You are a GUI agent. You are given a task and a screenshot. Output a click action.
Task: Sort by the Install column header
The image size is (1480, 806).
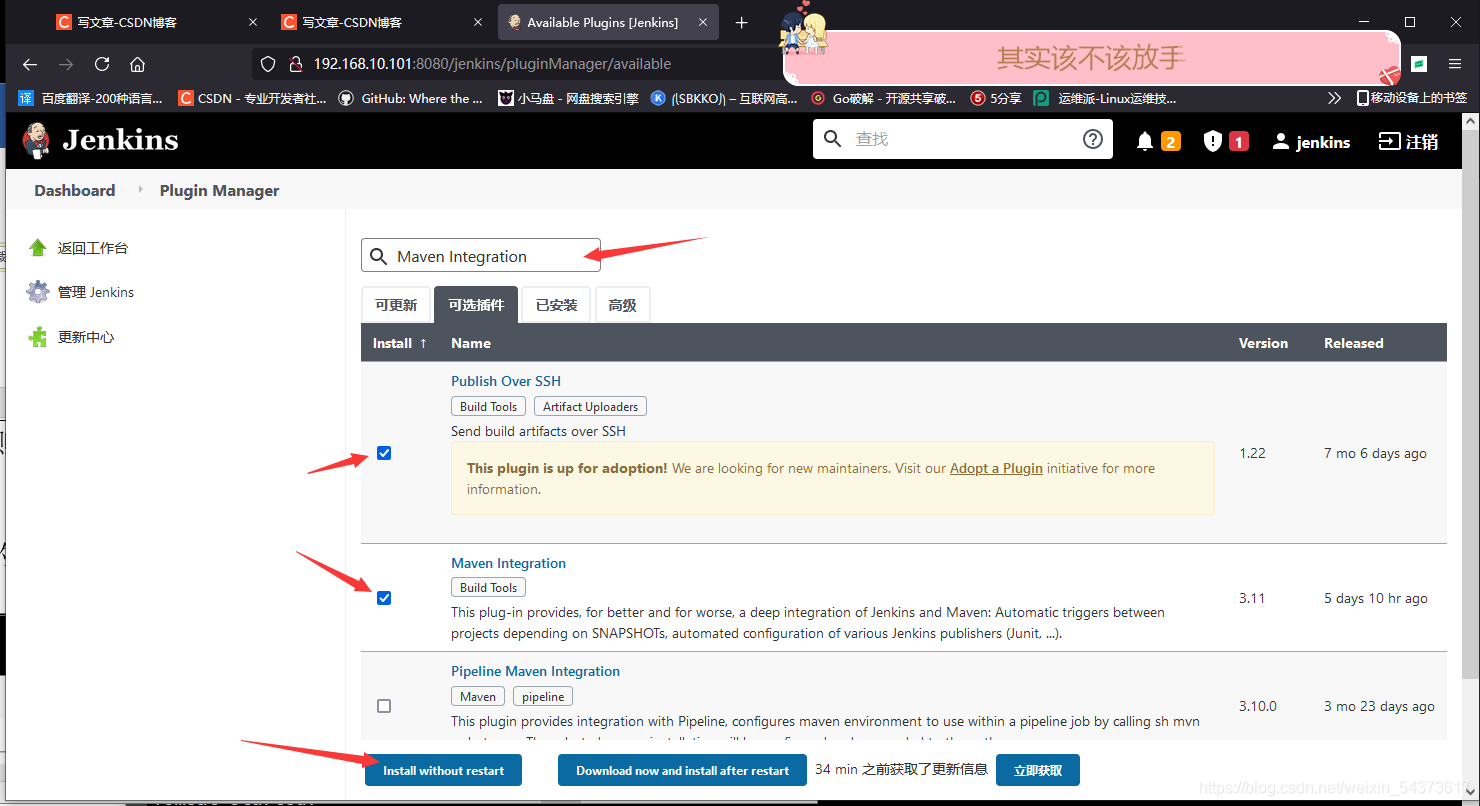click(x=400, y=343)
